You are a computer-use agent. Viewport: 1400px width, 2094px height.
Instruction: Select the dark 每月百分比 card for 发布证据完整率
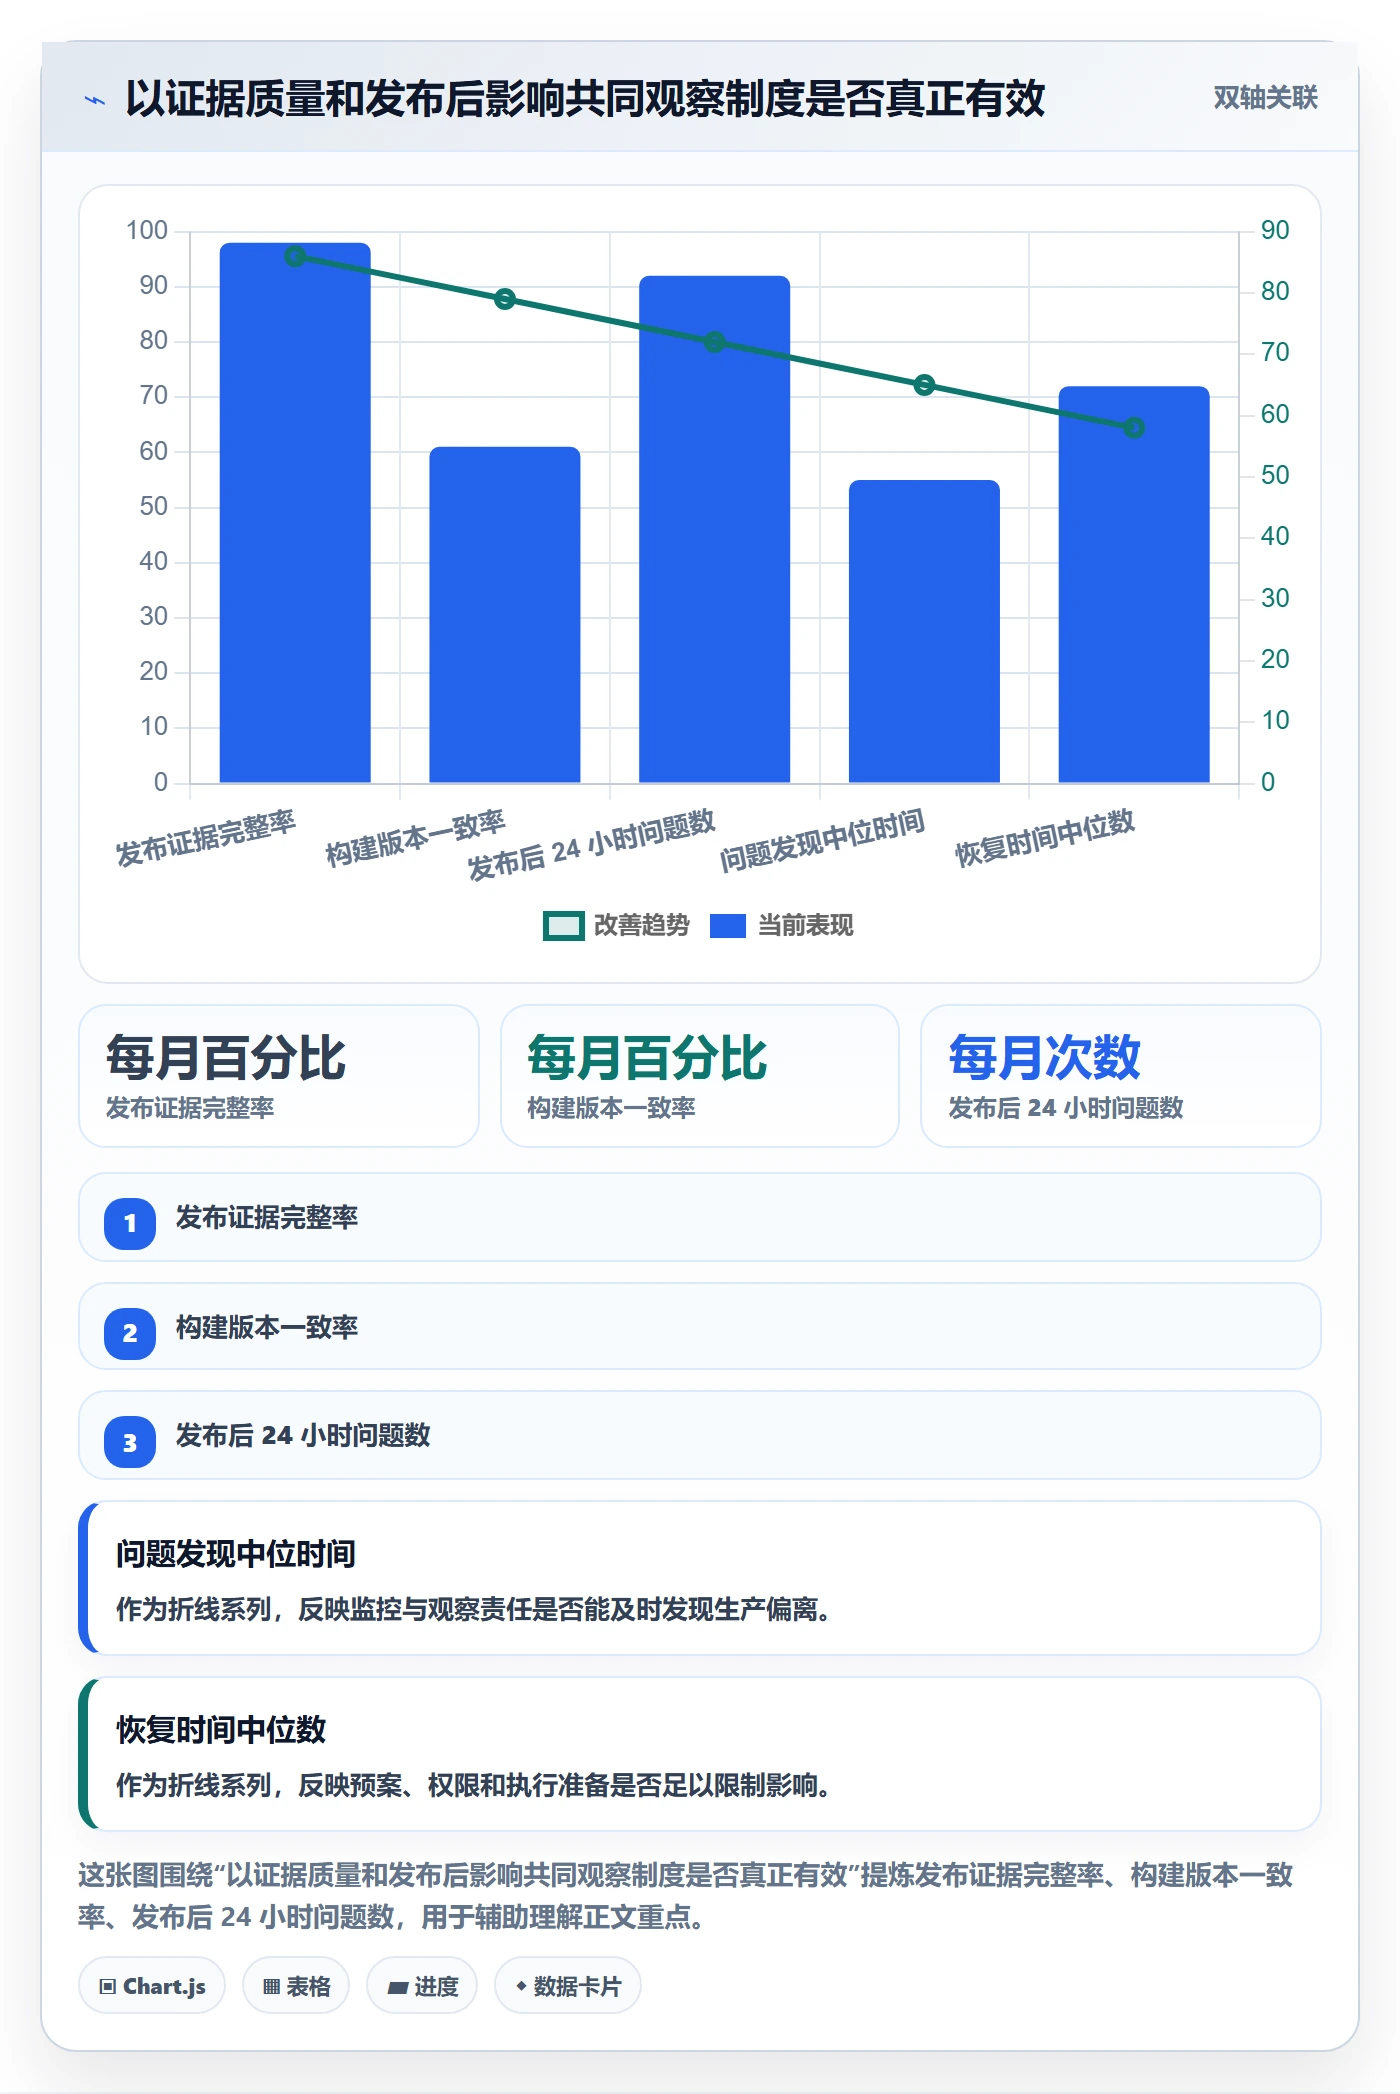(279, 1076)
